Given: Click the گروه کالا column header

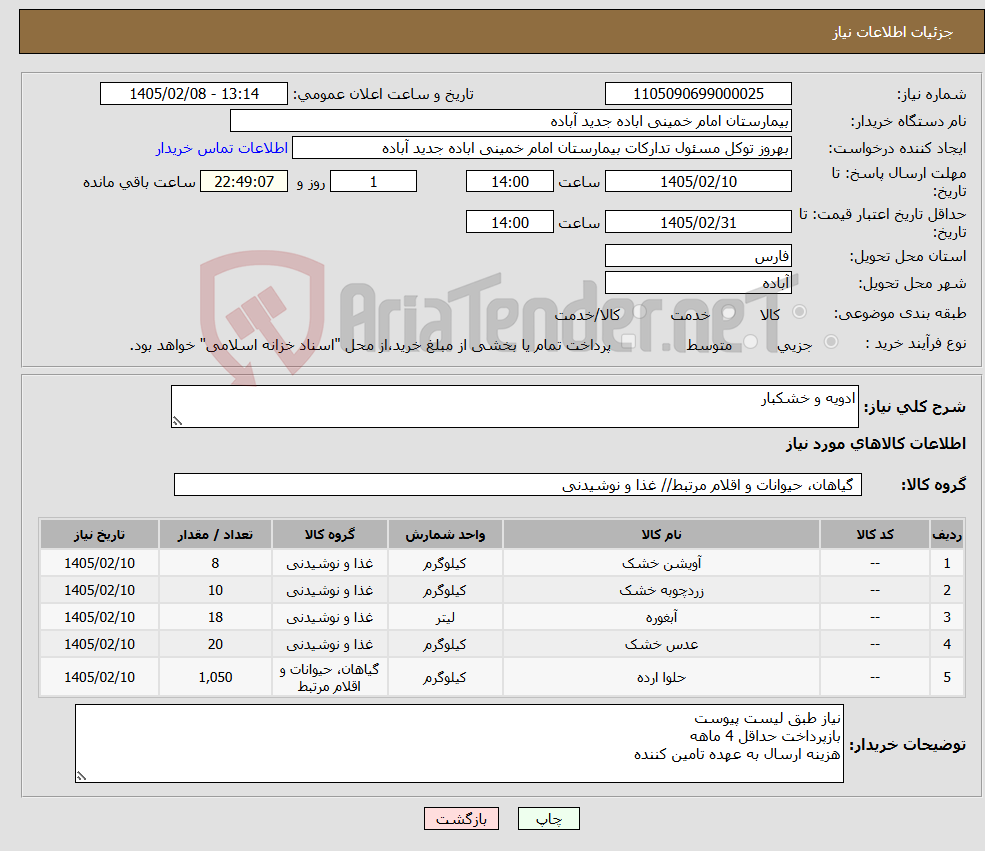Looking at the screenshot, I should pyautogui.click(x=330, y=534).
